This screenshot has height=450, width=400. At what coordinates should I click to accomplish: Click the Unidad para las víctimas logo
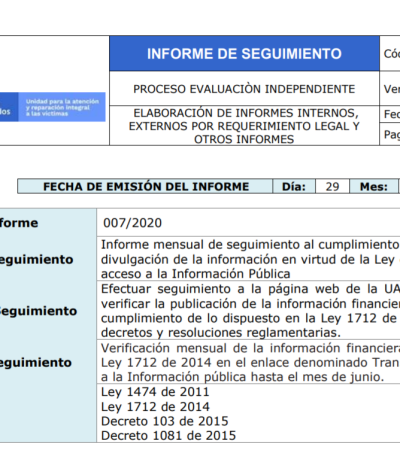coord(53,107)
